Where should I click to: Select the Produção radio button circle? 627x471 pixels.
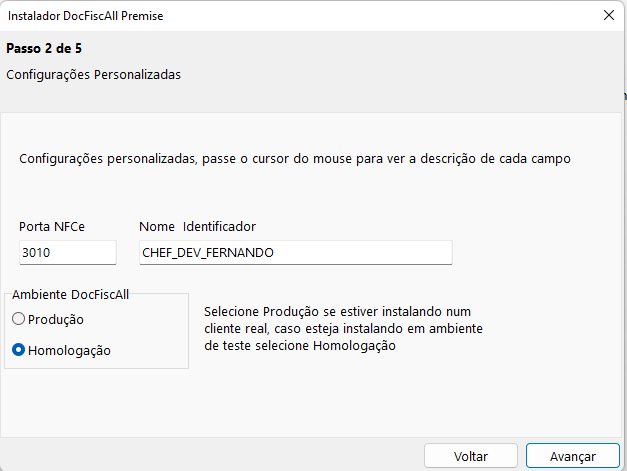pyautogui.click(x=18, y=319)
